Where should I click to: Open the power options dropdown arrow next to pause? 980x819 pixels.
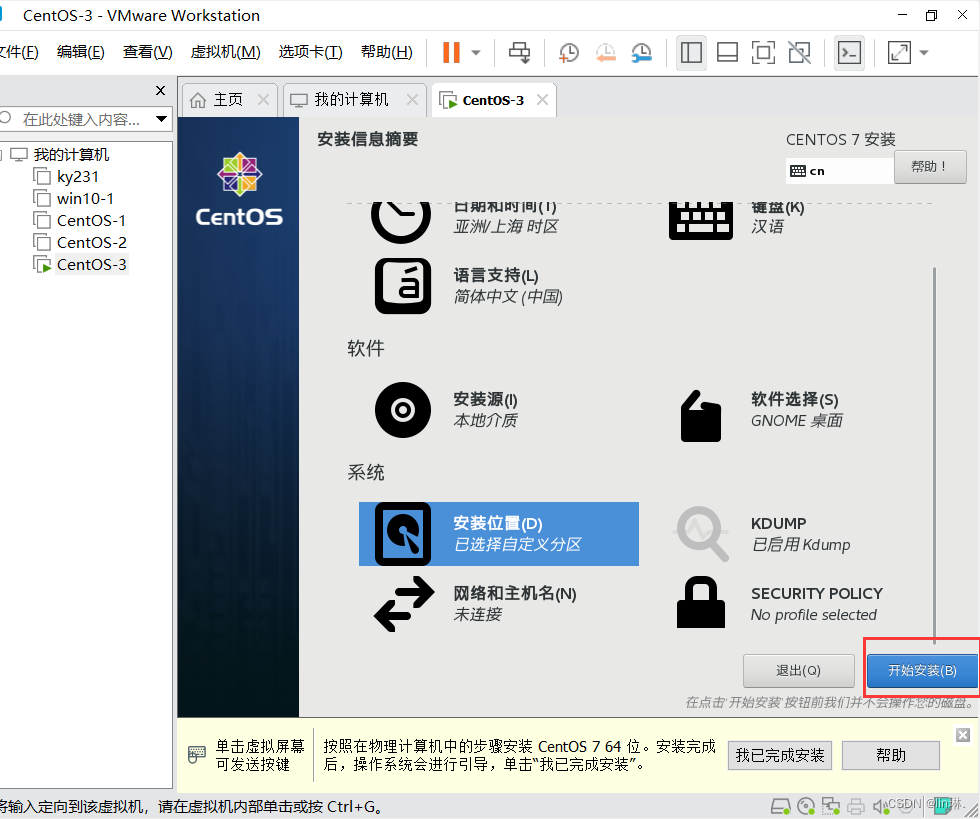point(476,53)
